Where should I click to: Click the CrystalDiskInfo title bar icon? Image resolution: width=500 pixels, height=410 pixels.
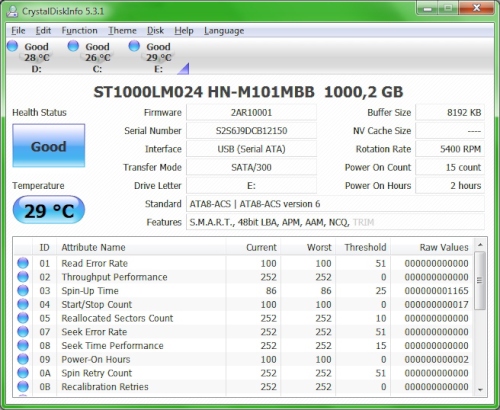click(13, 11)
